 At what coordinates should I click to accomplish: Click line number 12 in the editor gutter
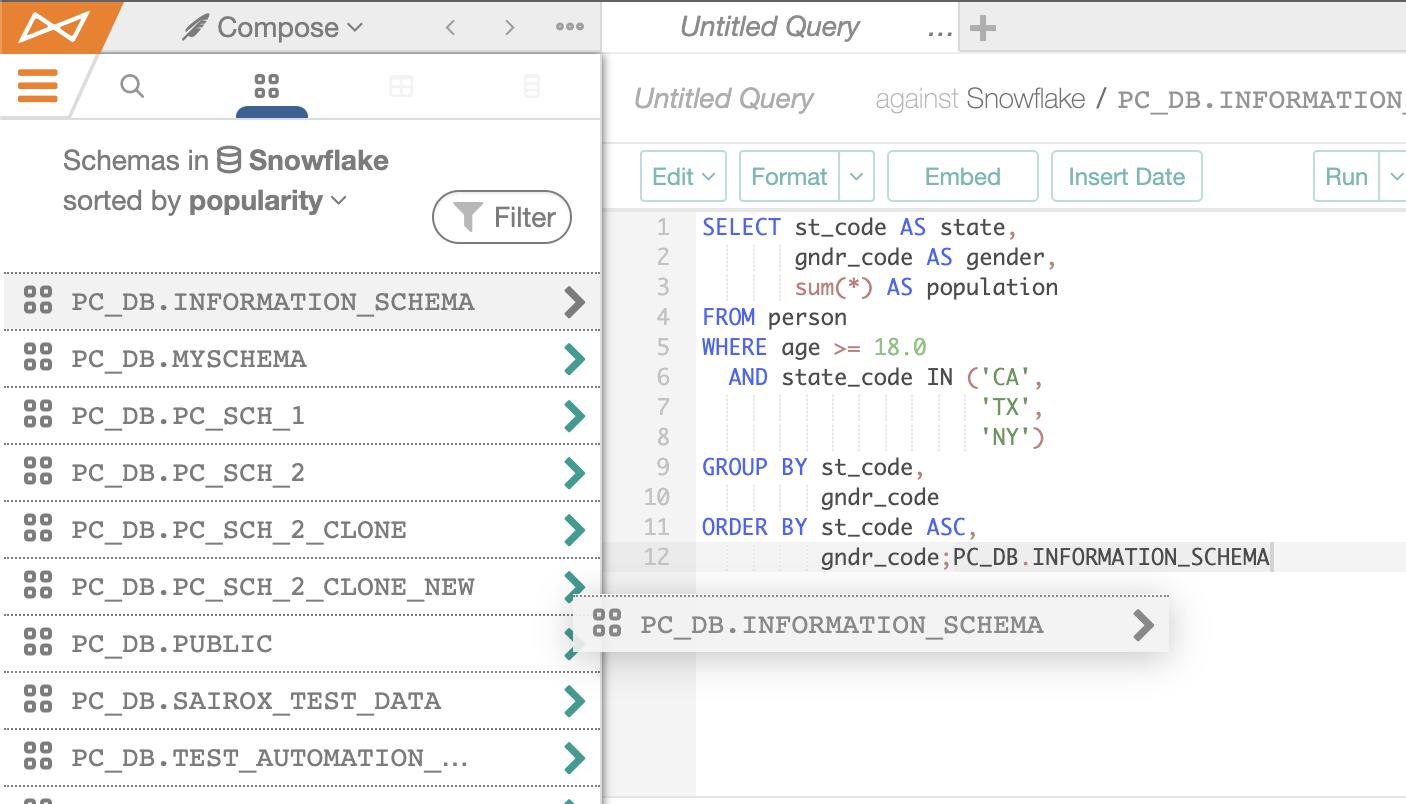coord(656,557)
